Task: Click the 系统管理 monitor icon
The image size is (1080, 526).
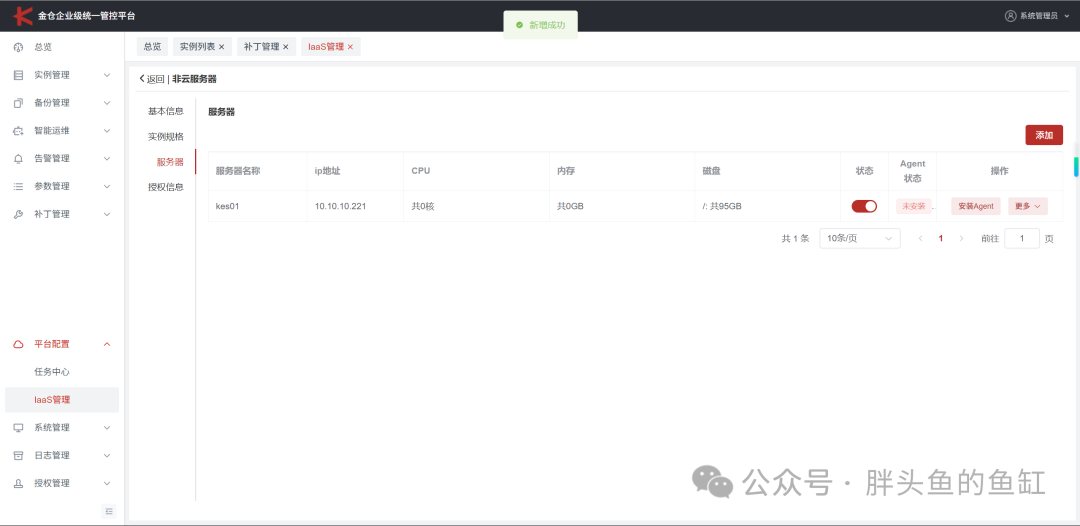Action: pos(19,428)
